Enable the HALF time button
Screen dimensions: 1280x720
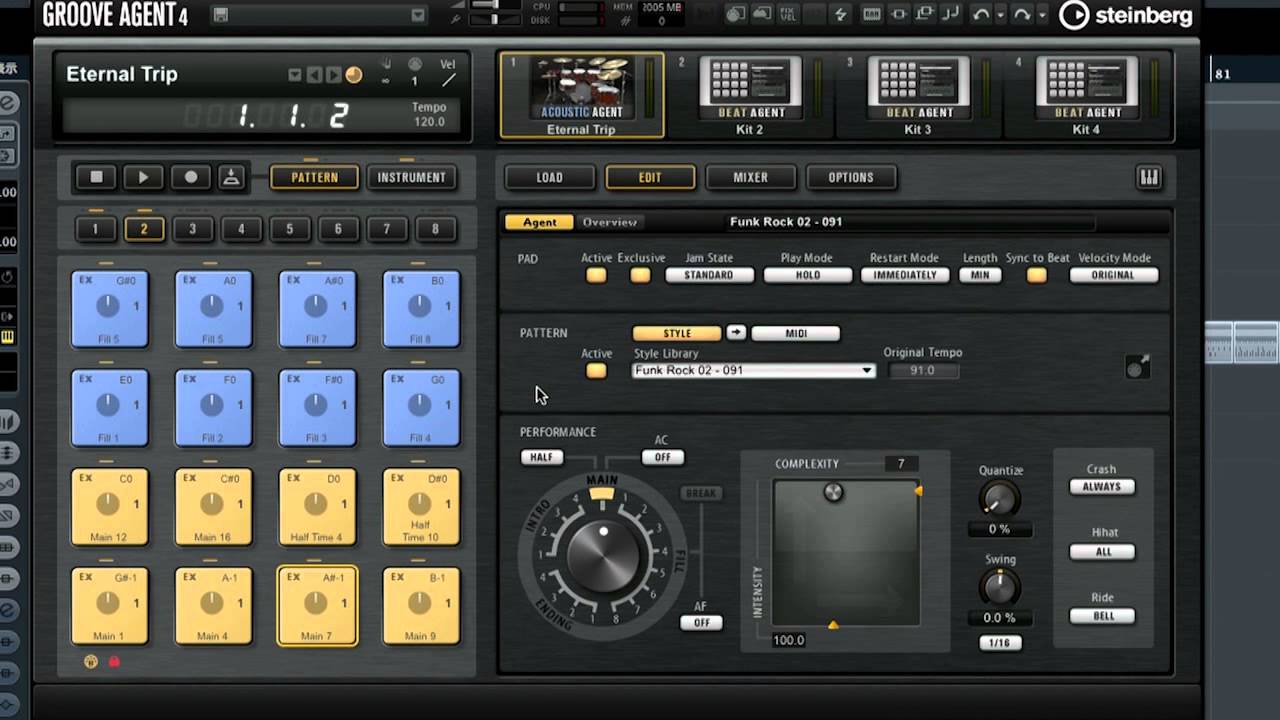541,457
